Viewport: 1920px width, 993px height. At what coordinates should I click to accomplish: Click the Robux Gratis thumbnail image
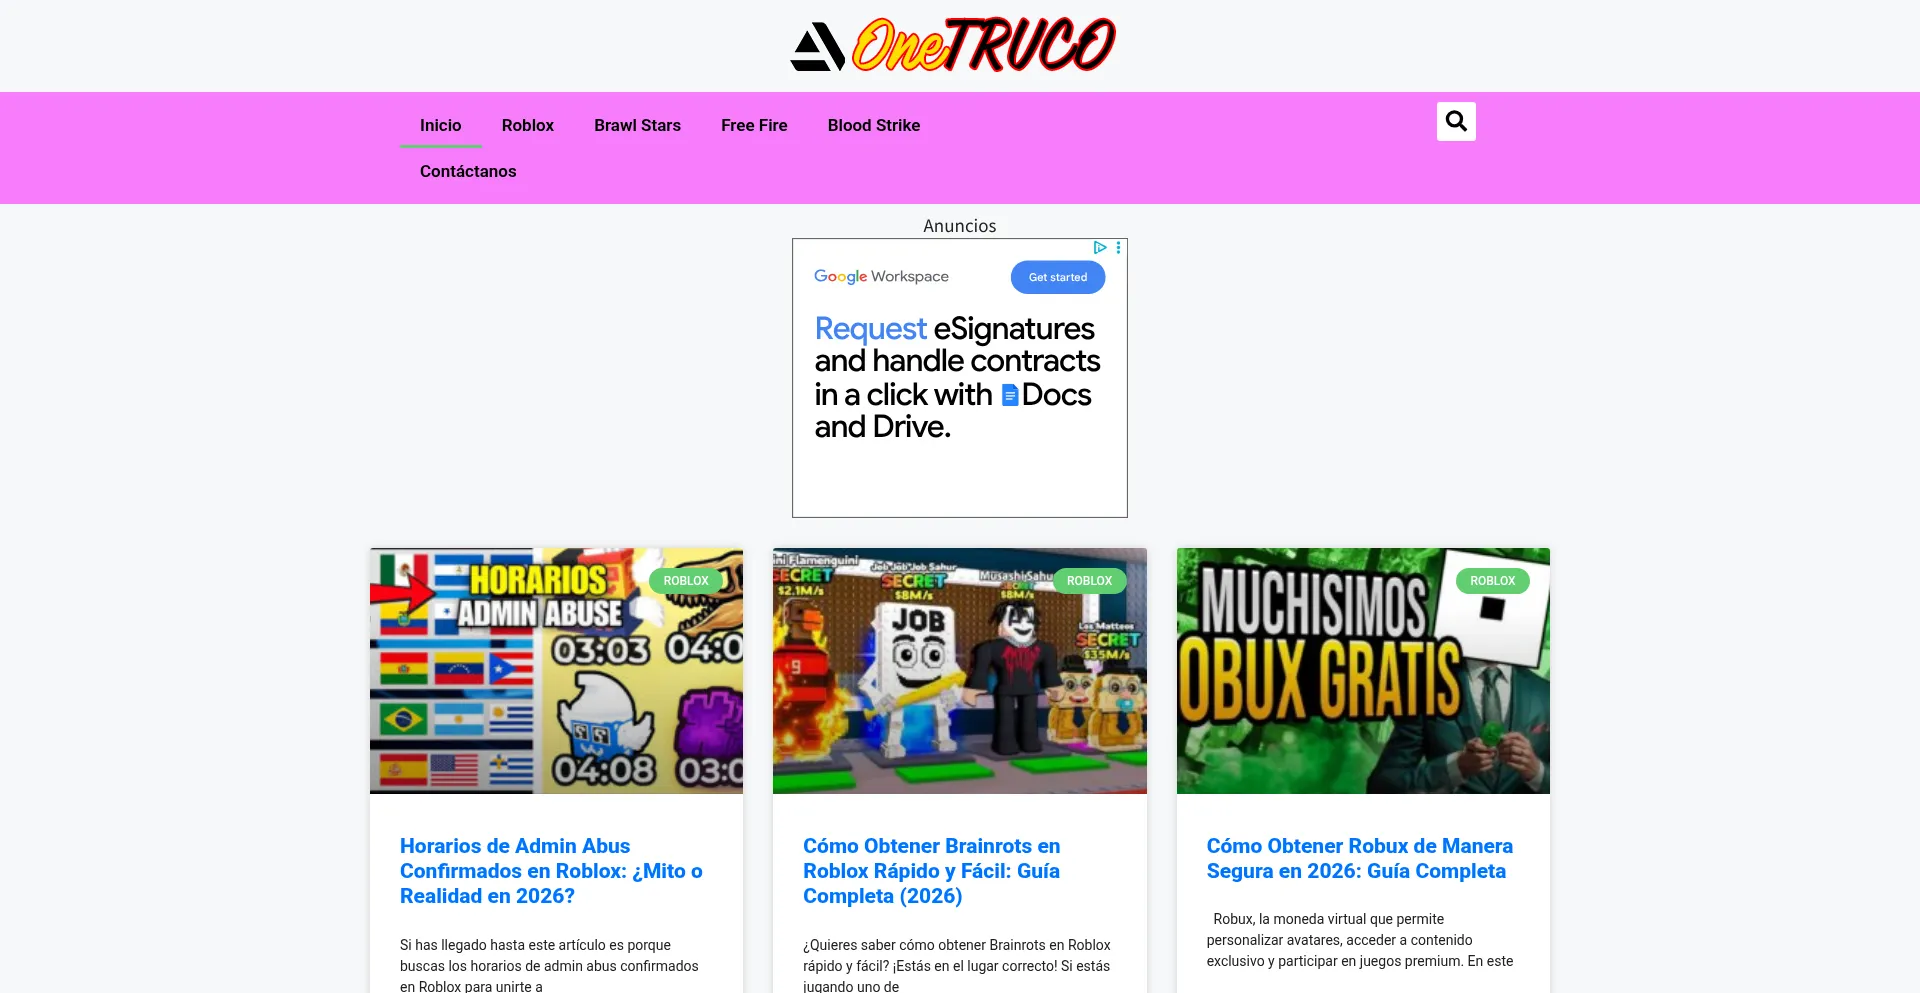coord(1363,671)
